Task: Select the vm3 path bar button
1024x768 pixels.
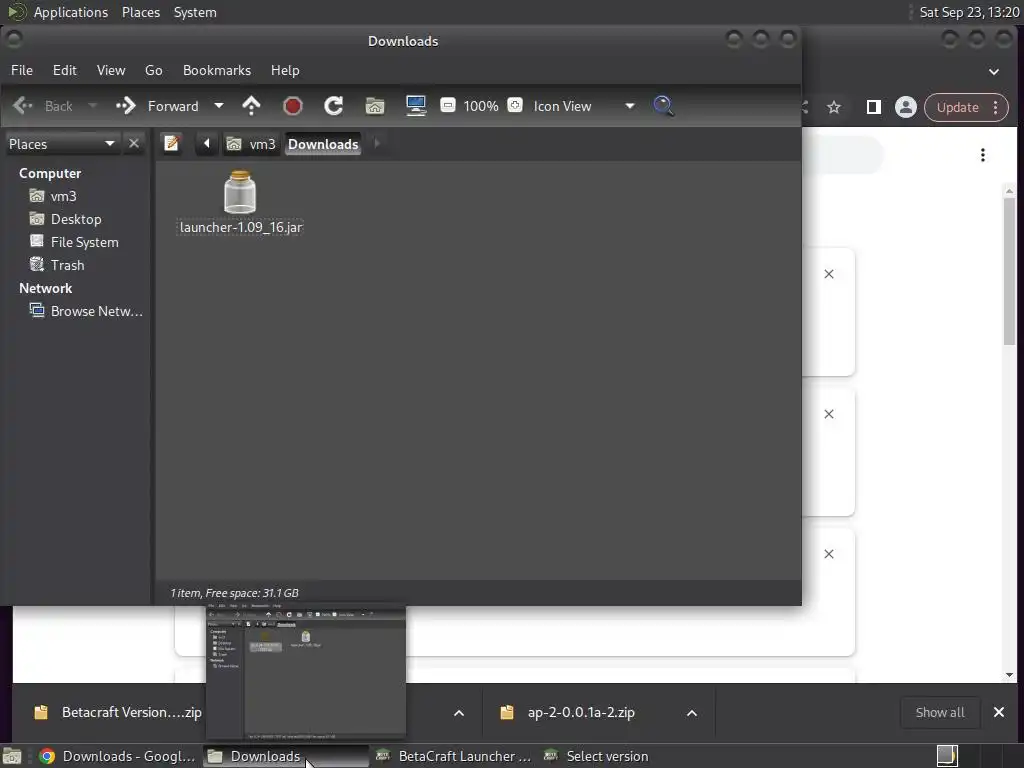Action: 251,144
